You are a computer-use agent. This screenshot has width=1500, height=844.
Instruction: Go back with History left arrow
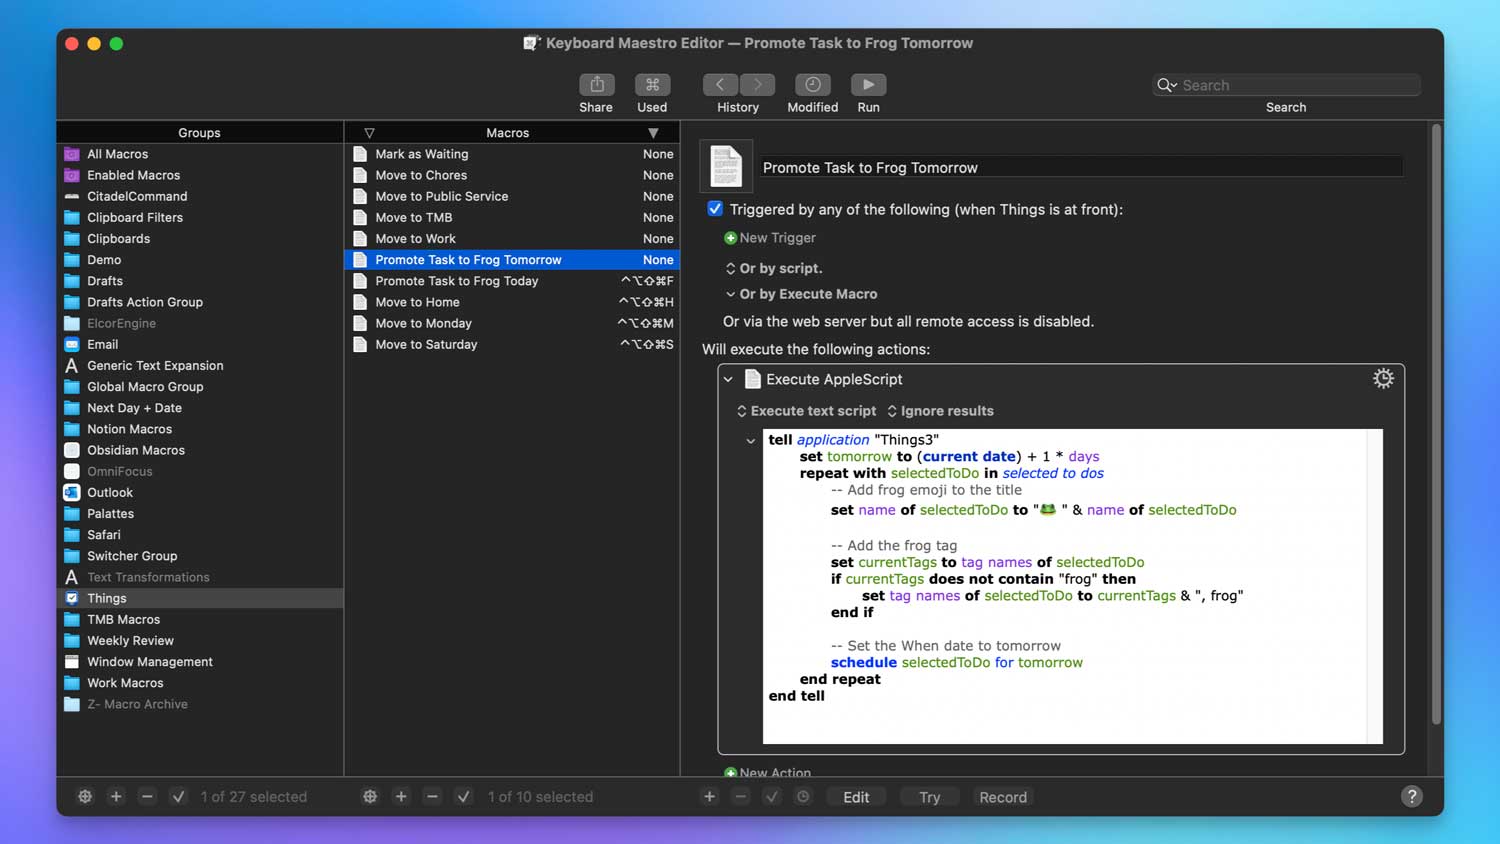click(720, 84)
